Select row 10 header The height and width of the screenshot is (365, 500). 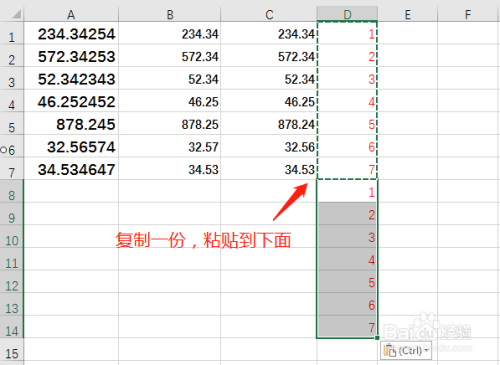[12, 237]
